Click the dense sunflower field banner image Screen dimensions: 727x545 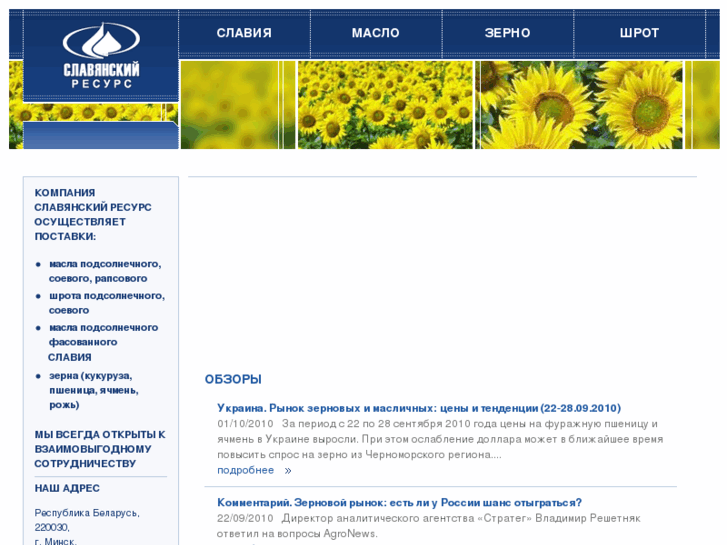point(385,105)
